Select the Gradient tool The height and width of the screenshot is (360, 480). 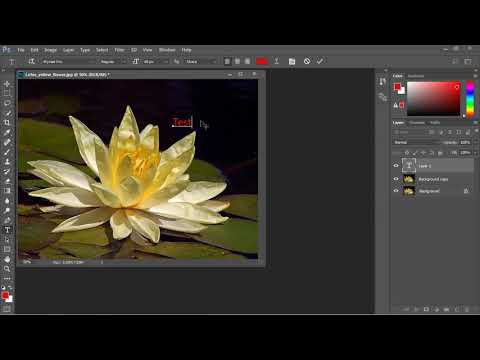[7, 191]
